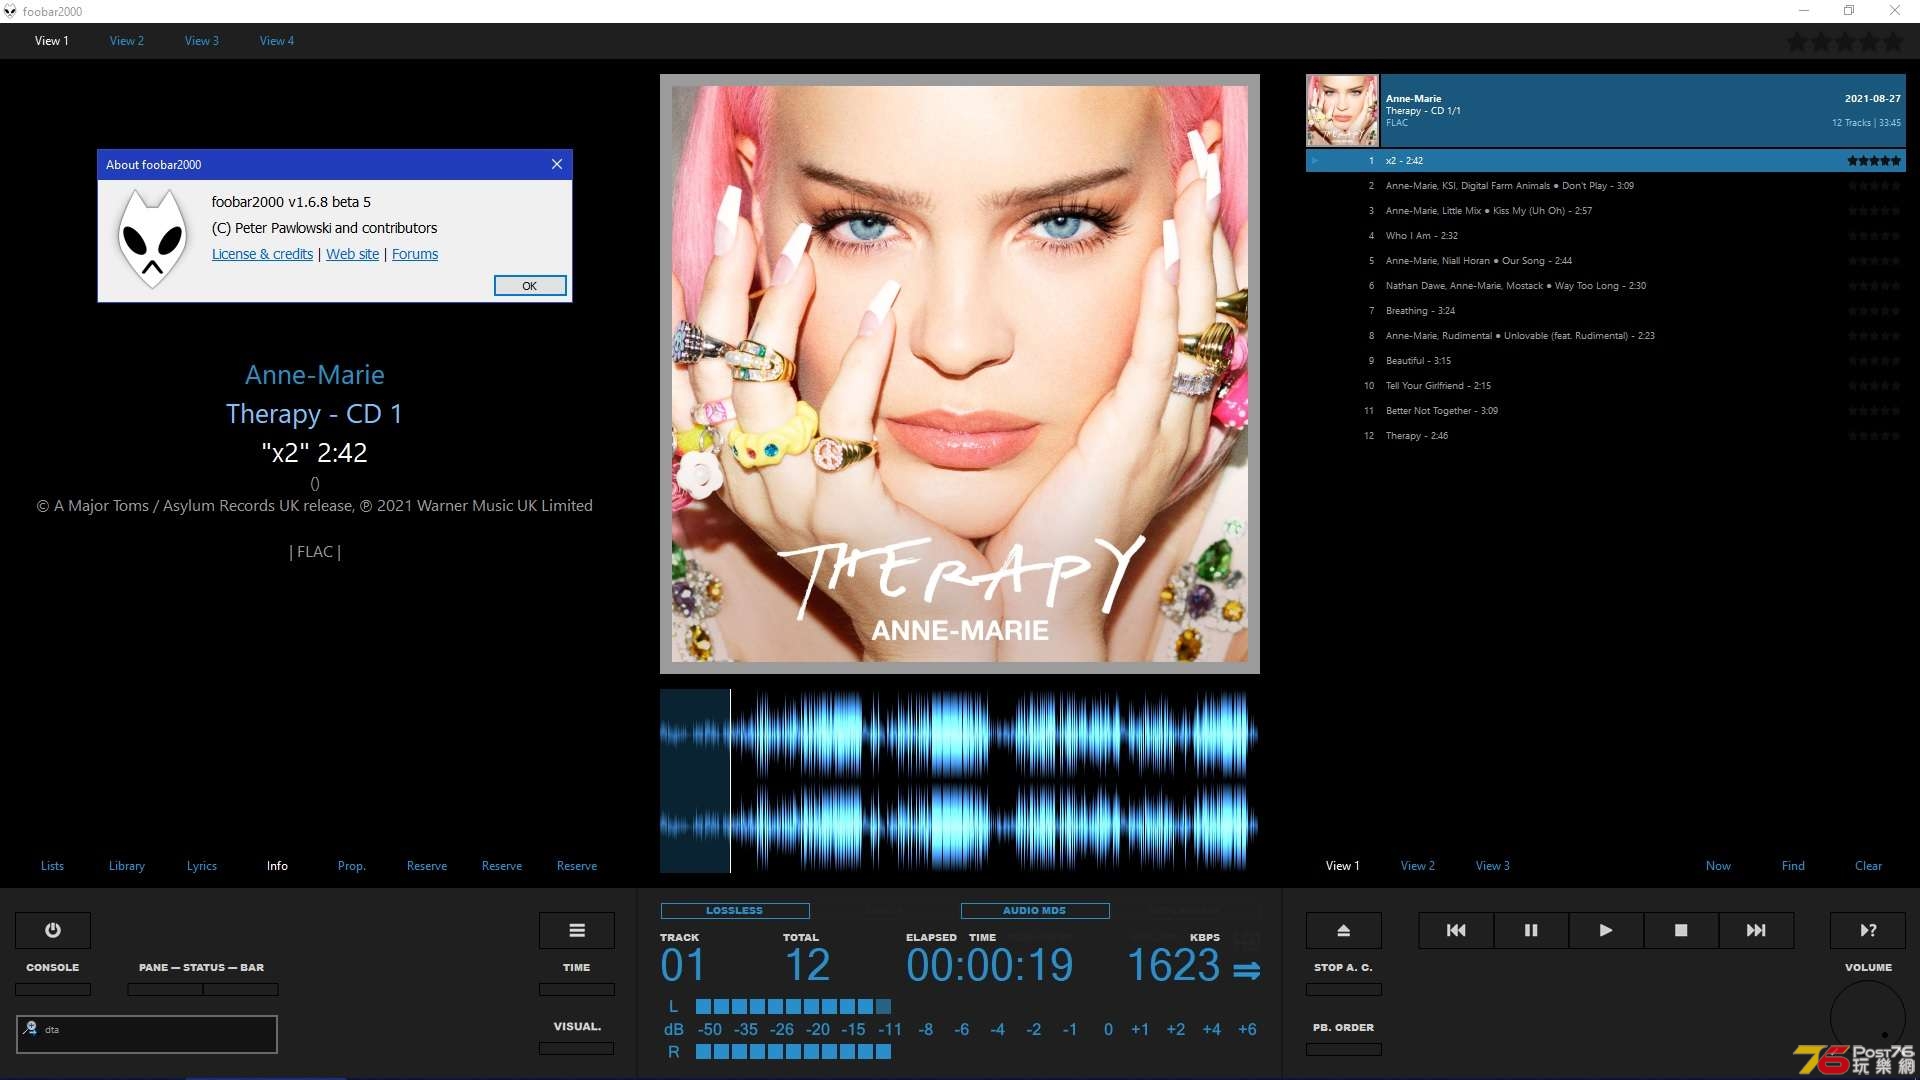Screen dimensions: 1920x1080
Task: Seek in the waveform seekbar
Action: 960,781
